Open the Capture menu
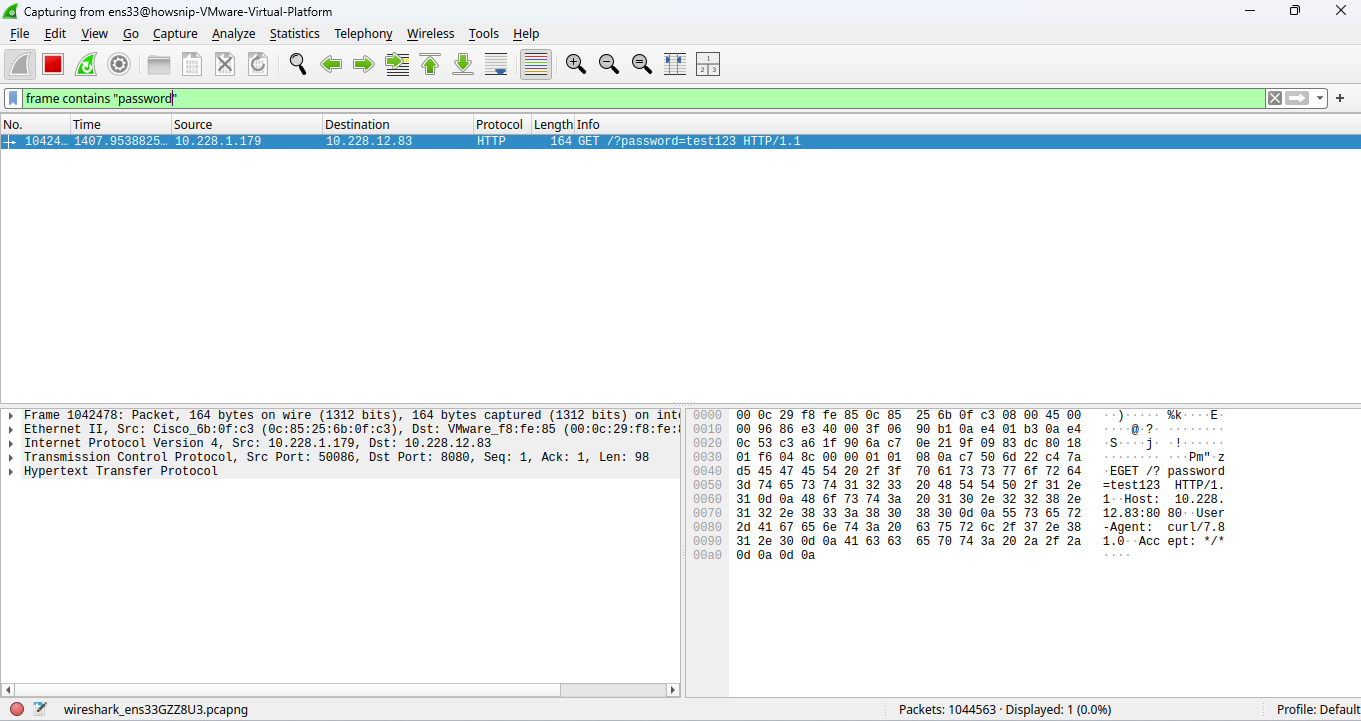Image resolution: width=1361 pixels, height=721 pixels. (175, 33)
